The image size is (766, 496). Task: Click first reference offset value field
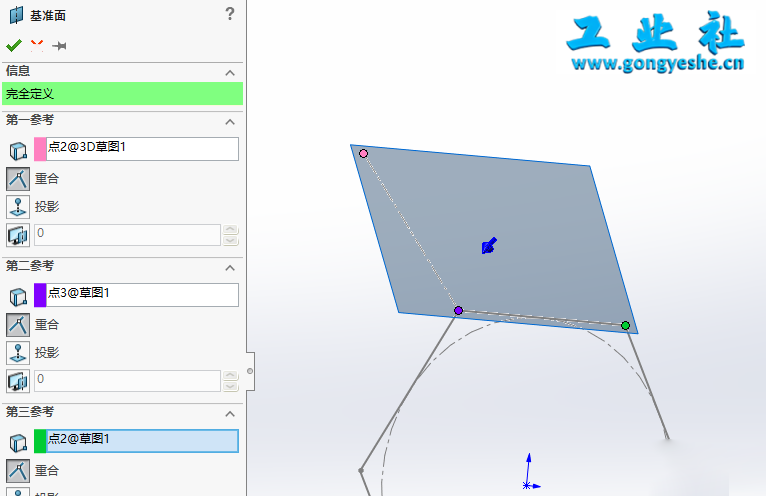[127, 235]
